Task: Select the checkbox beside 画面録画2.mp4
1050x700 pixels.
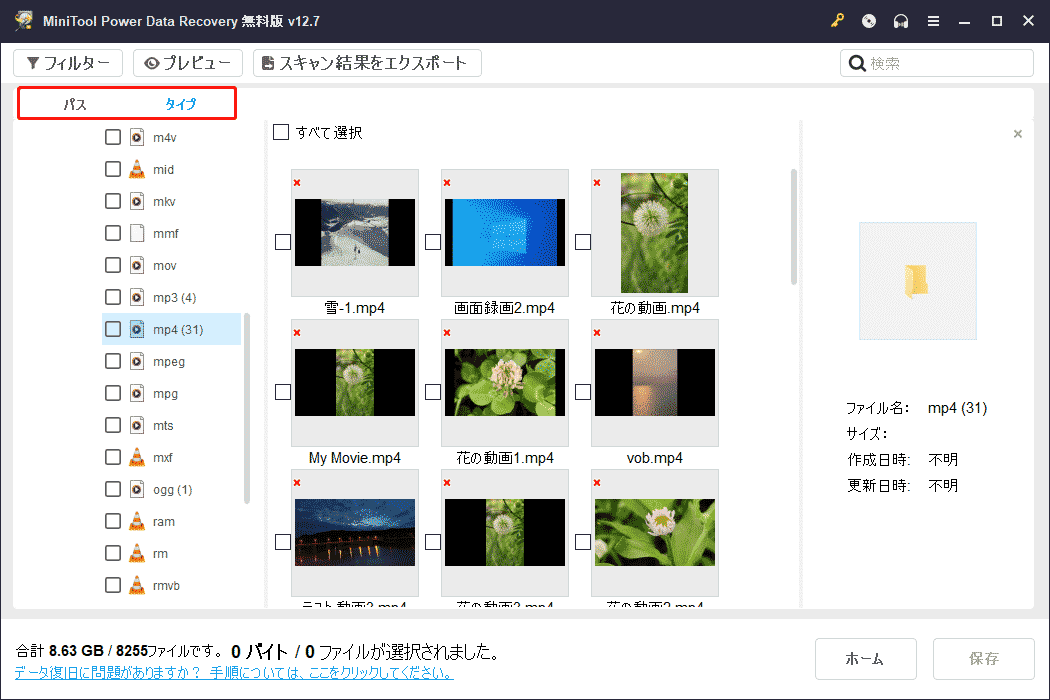Action: pos(433,240)
